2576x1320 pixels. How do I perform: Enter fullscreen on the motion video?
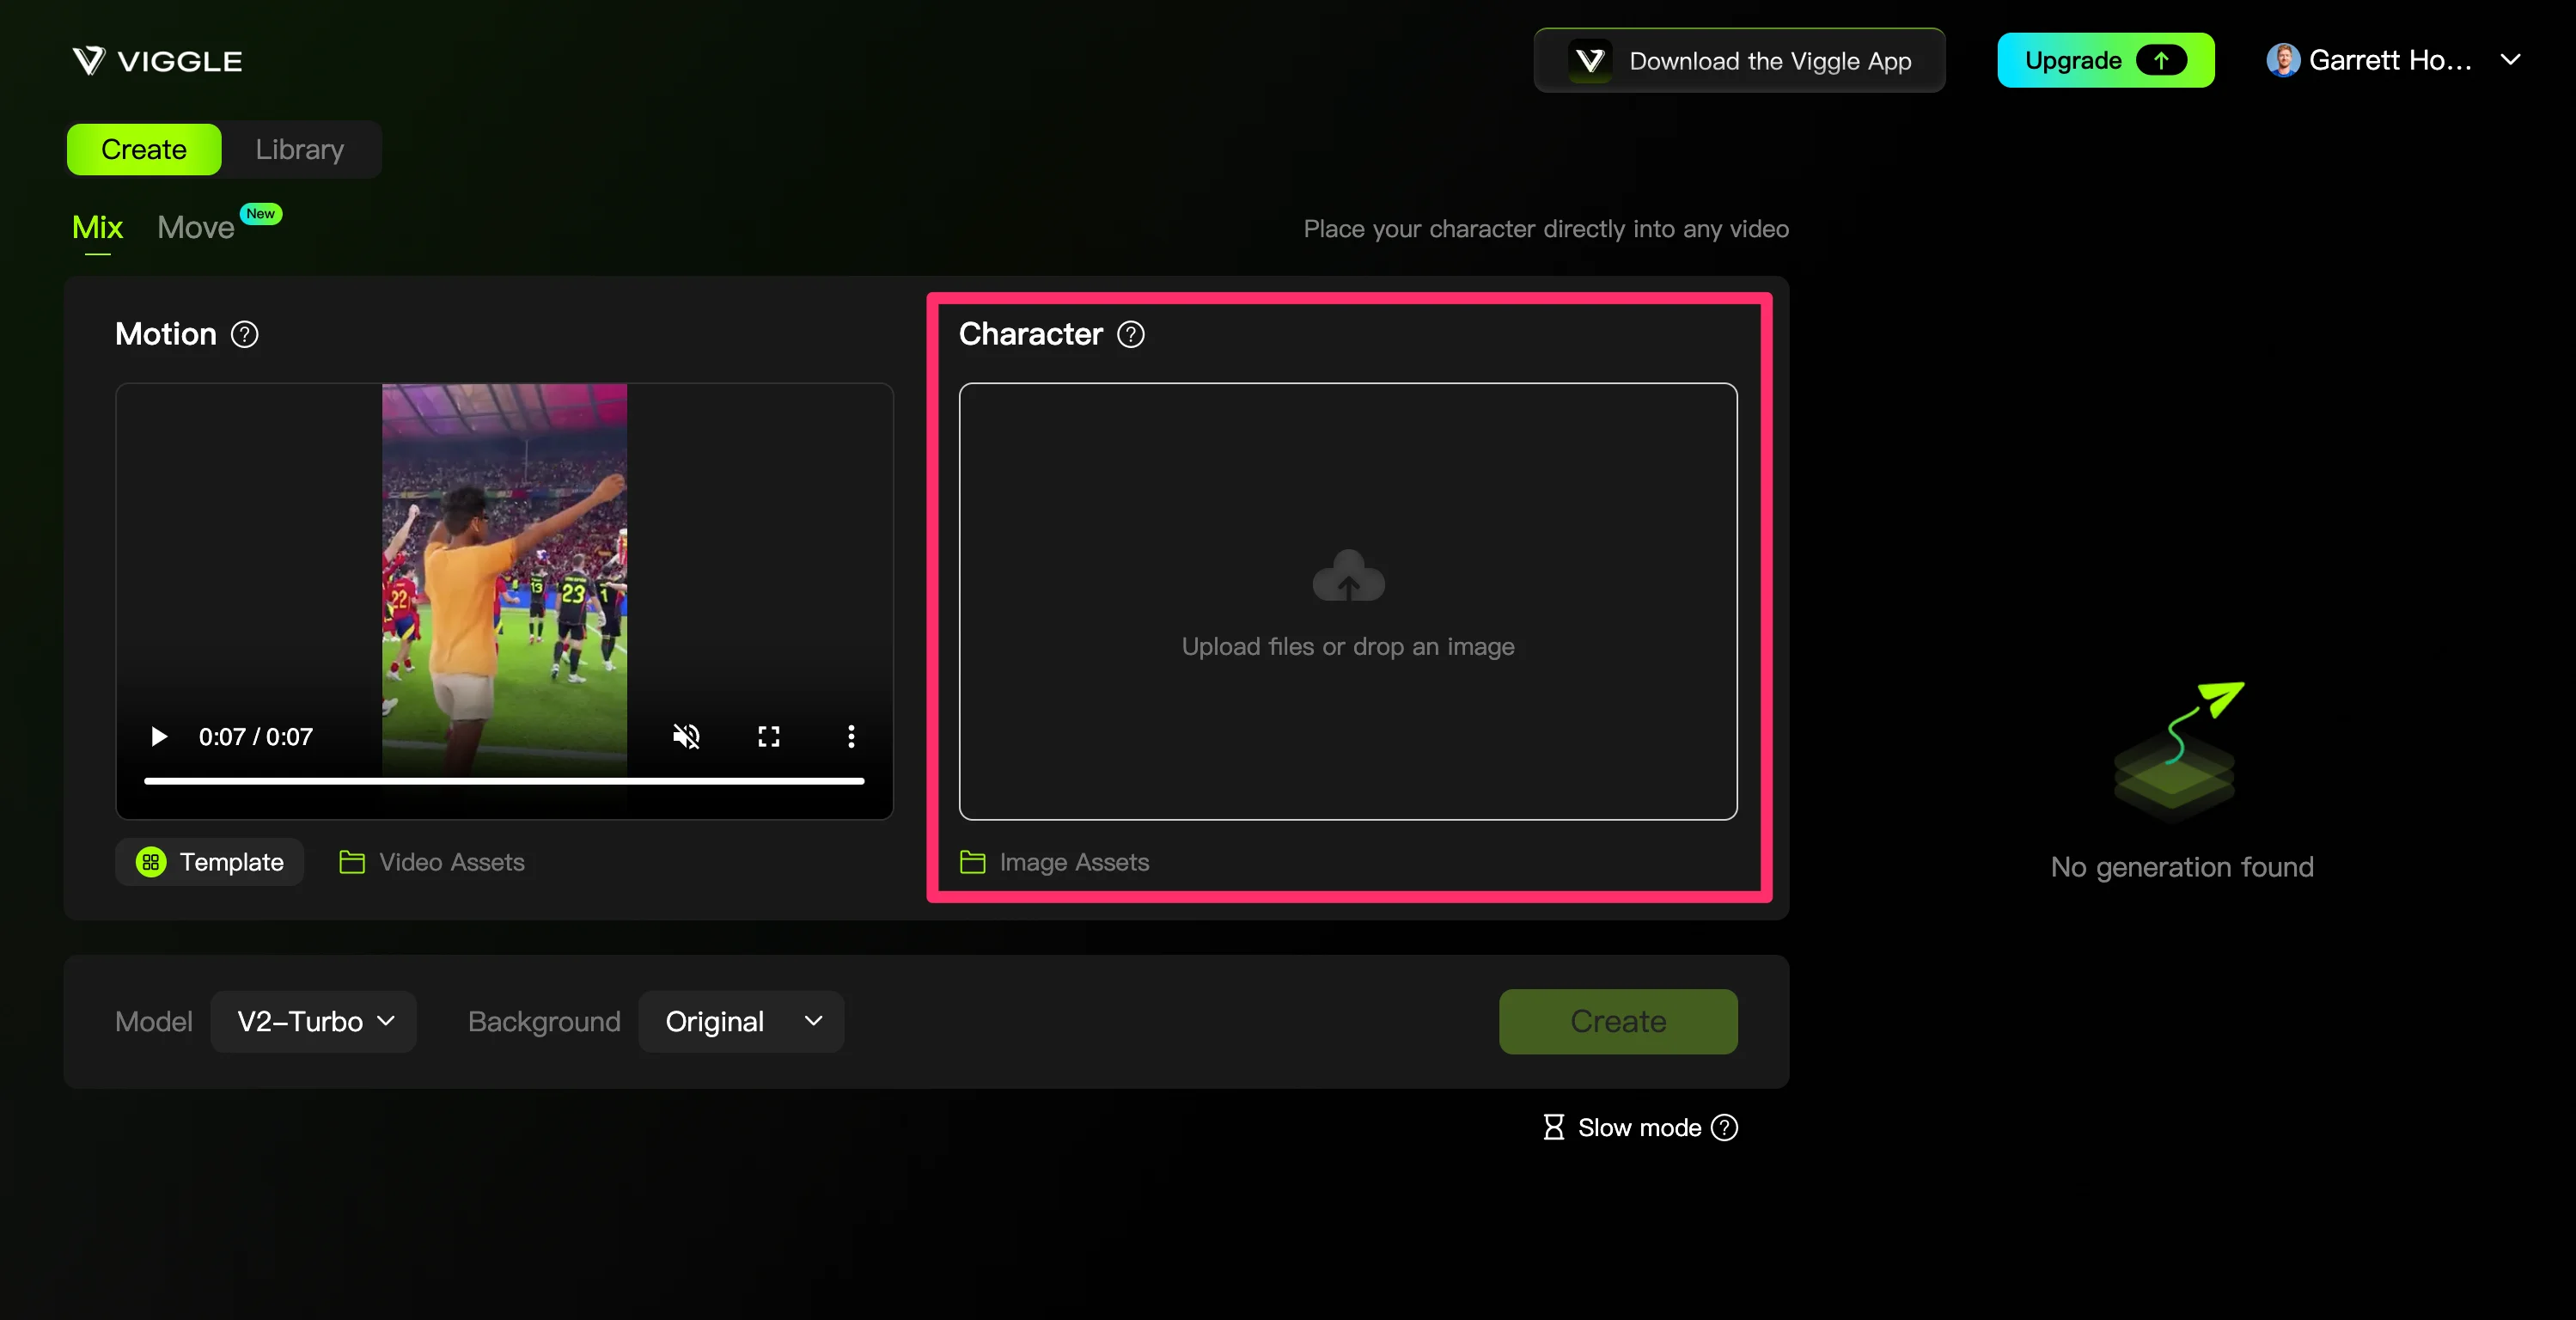tap(768, 737)
